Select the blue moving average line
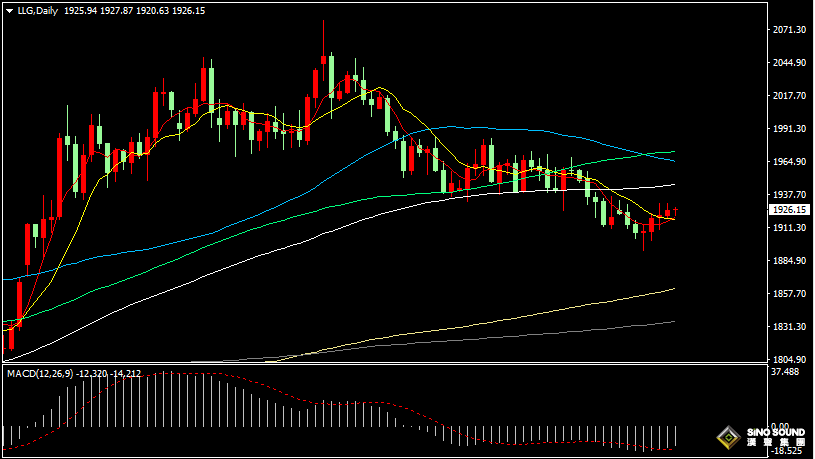 [x=450, y=127]
